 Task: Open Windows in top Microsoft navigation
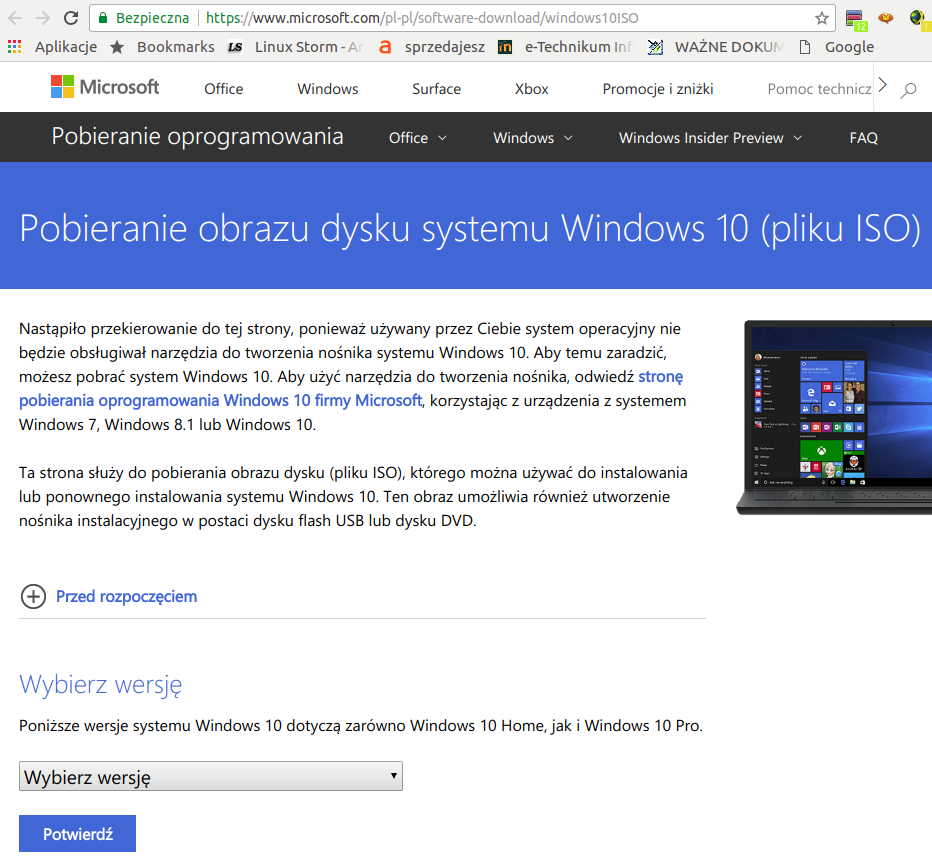tap(328, 89)
